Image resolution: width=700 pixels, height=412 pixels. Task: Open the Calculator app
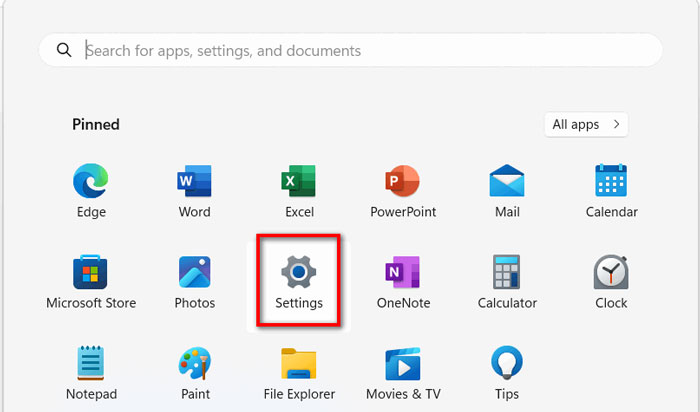507,272
